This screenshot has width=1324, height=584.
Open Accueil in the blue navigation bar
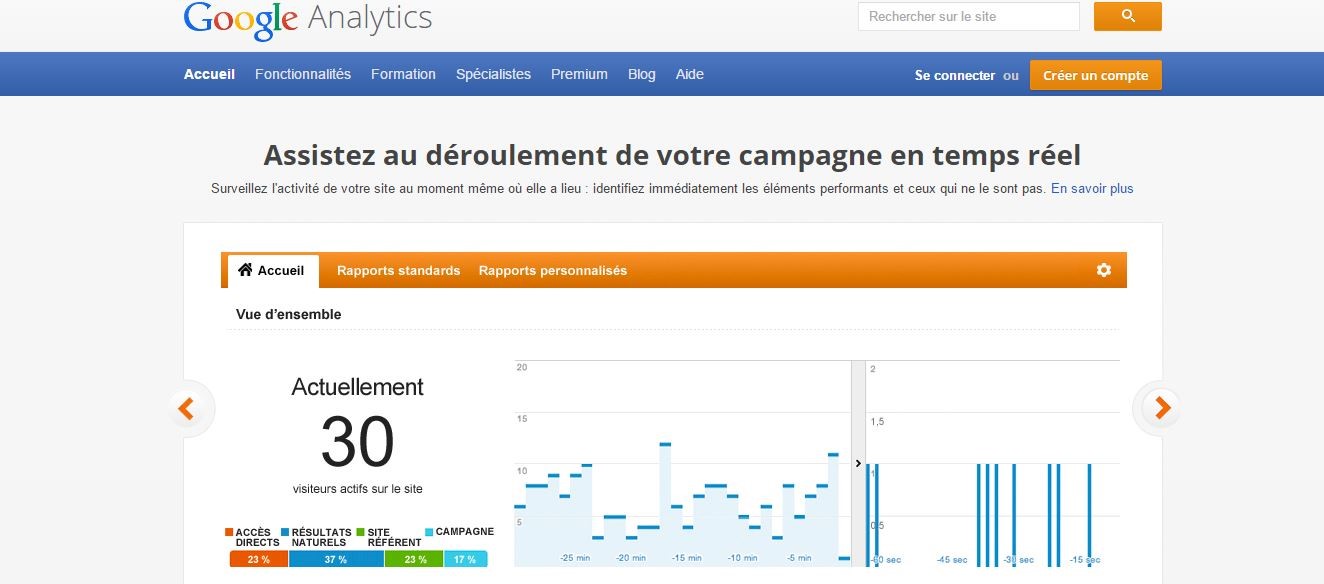209,74
